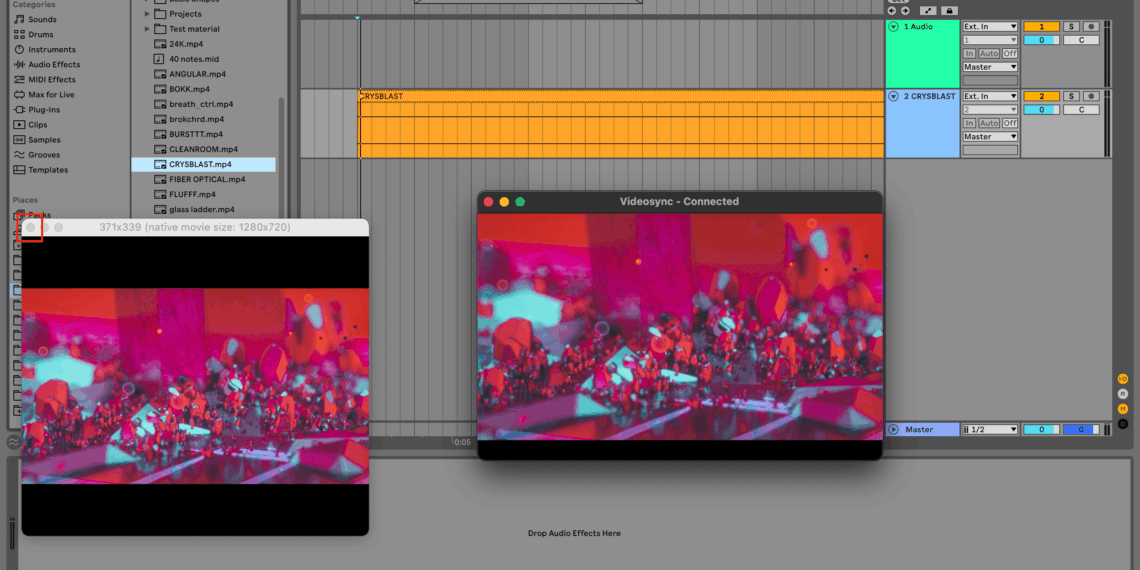The height and width of the screenshot is (570, 1140).
Task: Fold the 2 CRYSBLAST track
Action: click(893, 97)
